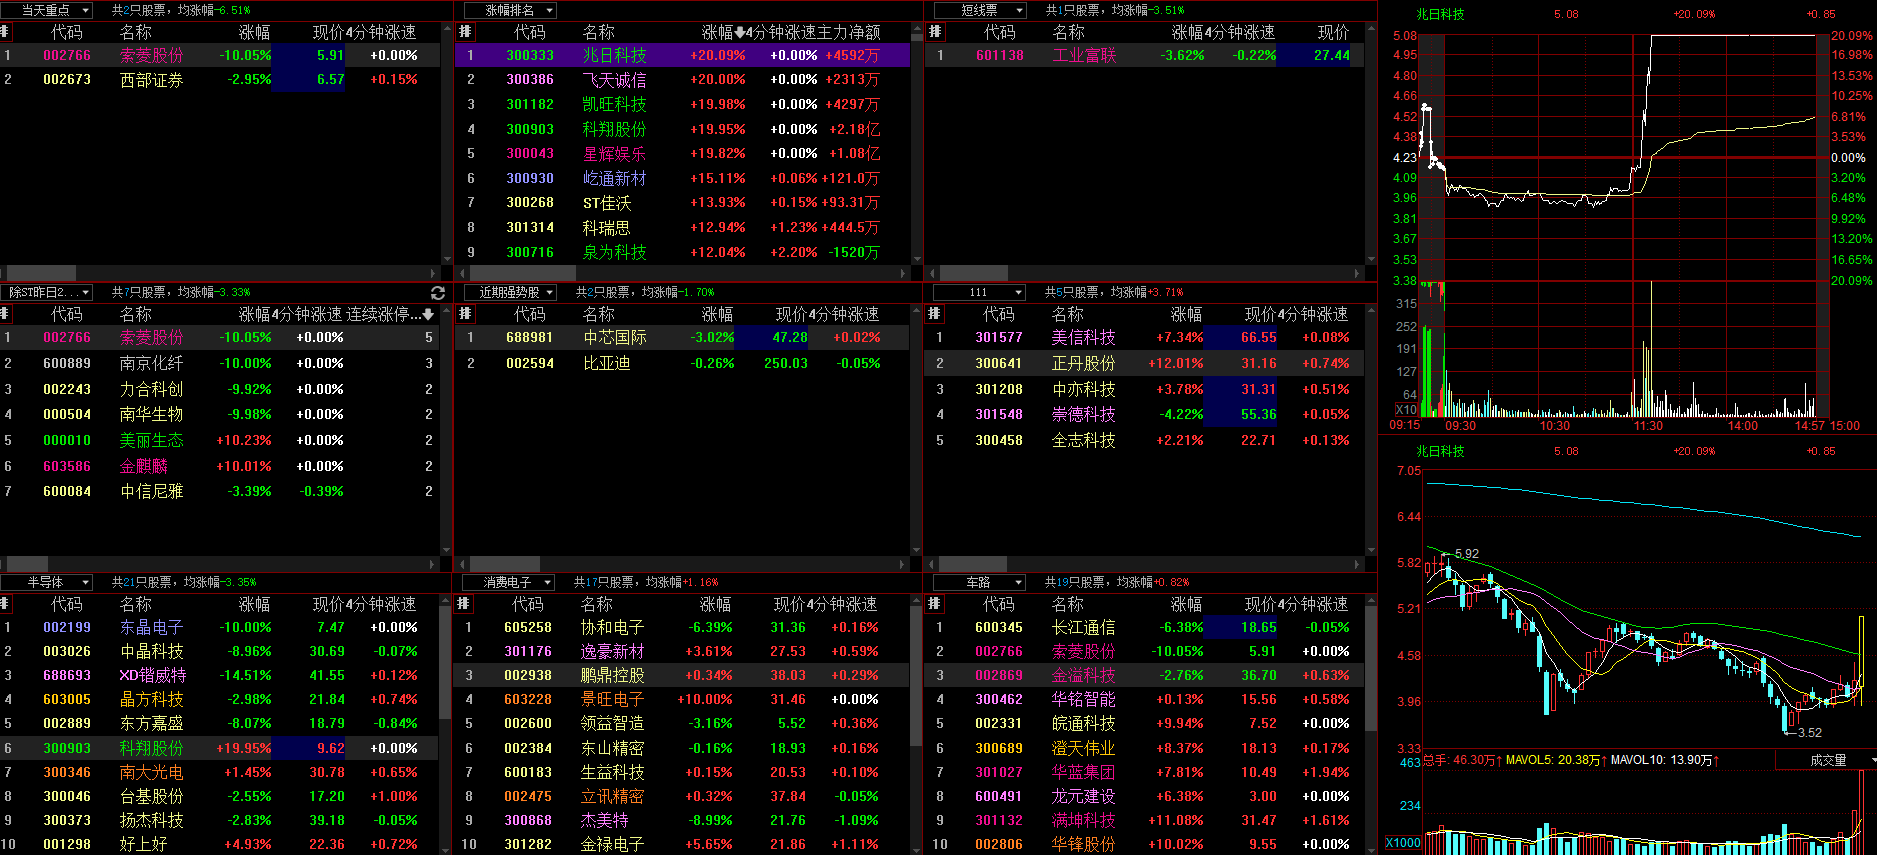The width and height of the screenshot is (1877, 855).
Task: Click the grid icon in 消费电子 panel header
Action: (464, 604)
